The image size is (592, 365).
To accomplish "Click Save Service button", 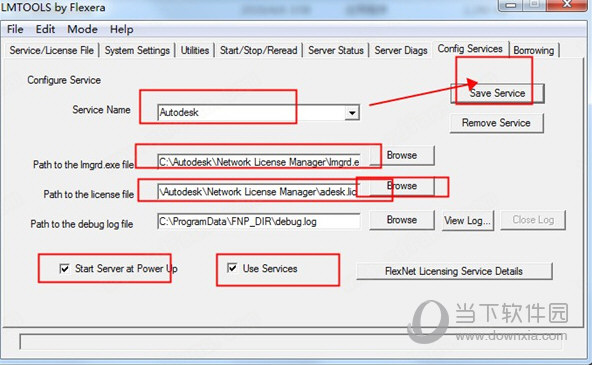I will tap(497, 93).
